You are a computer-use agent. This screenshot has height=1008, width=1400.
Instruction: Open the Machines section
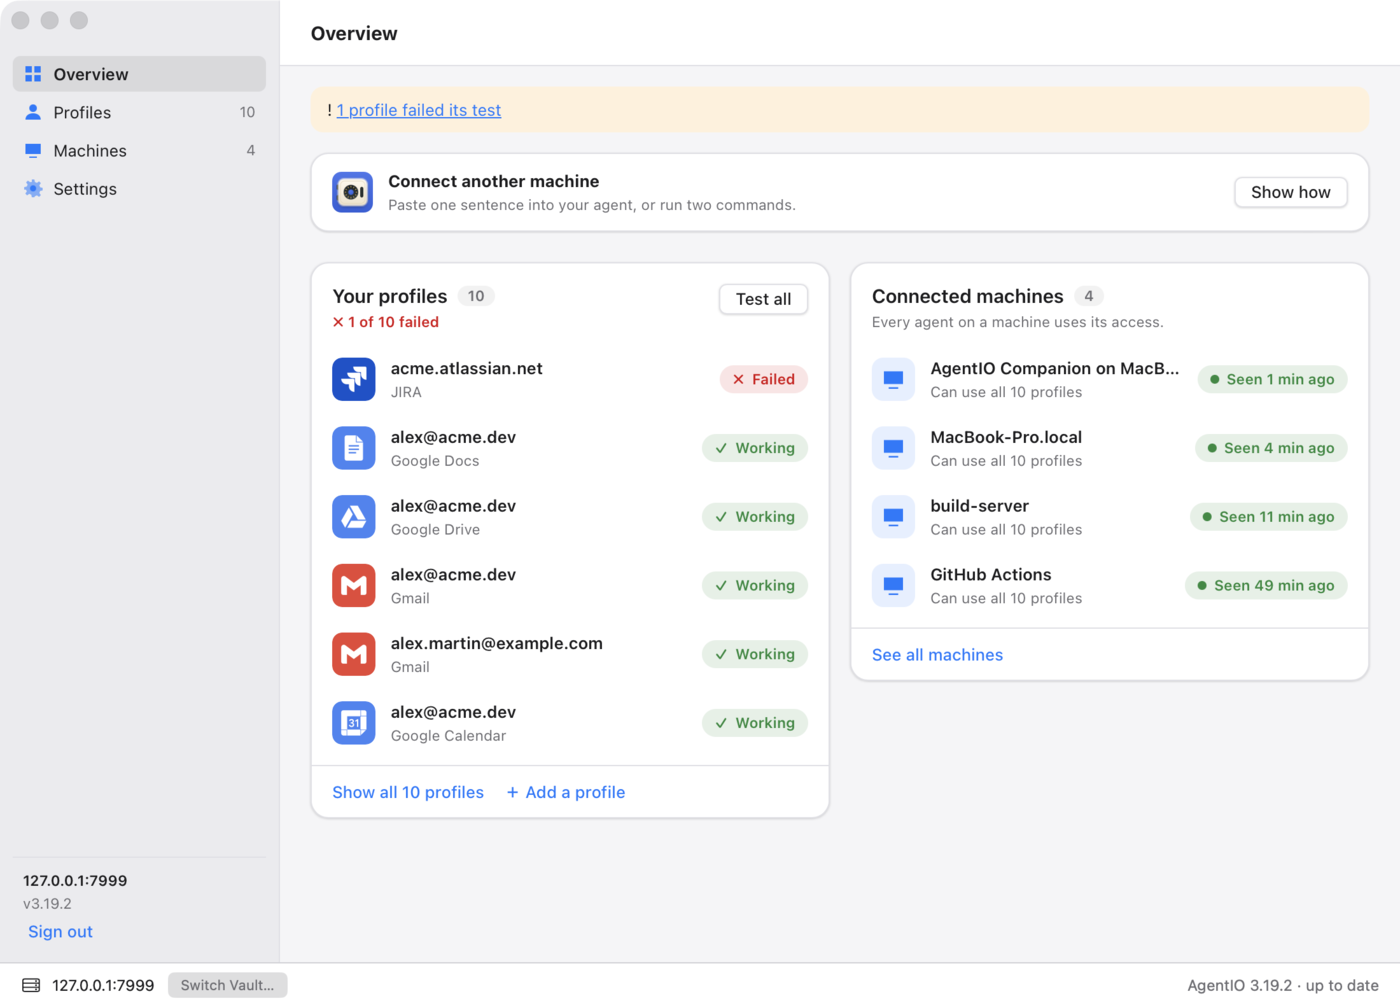pyautogui.click(x=139, y=150)
